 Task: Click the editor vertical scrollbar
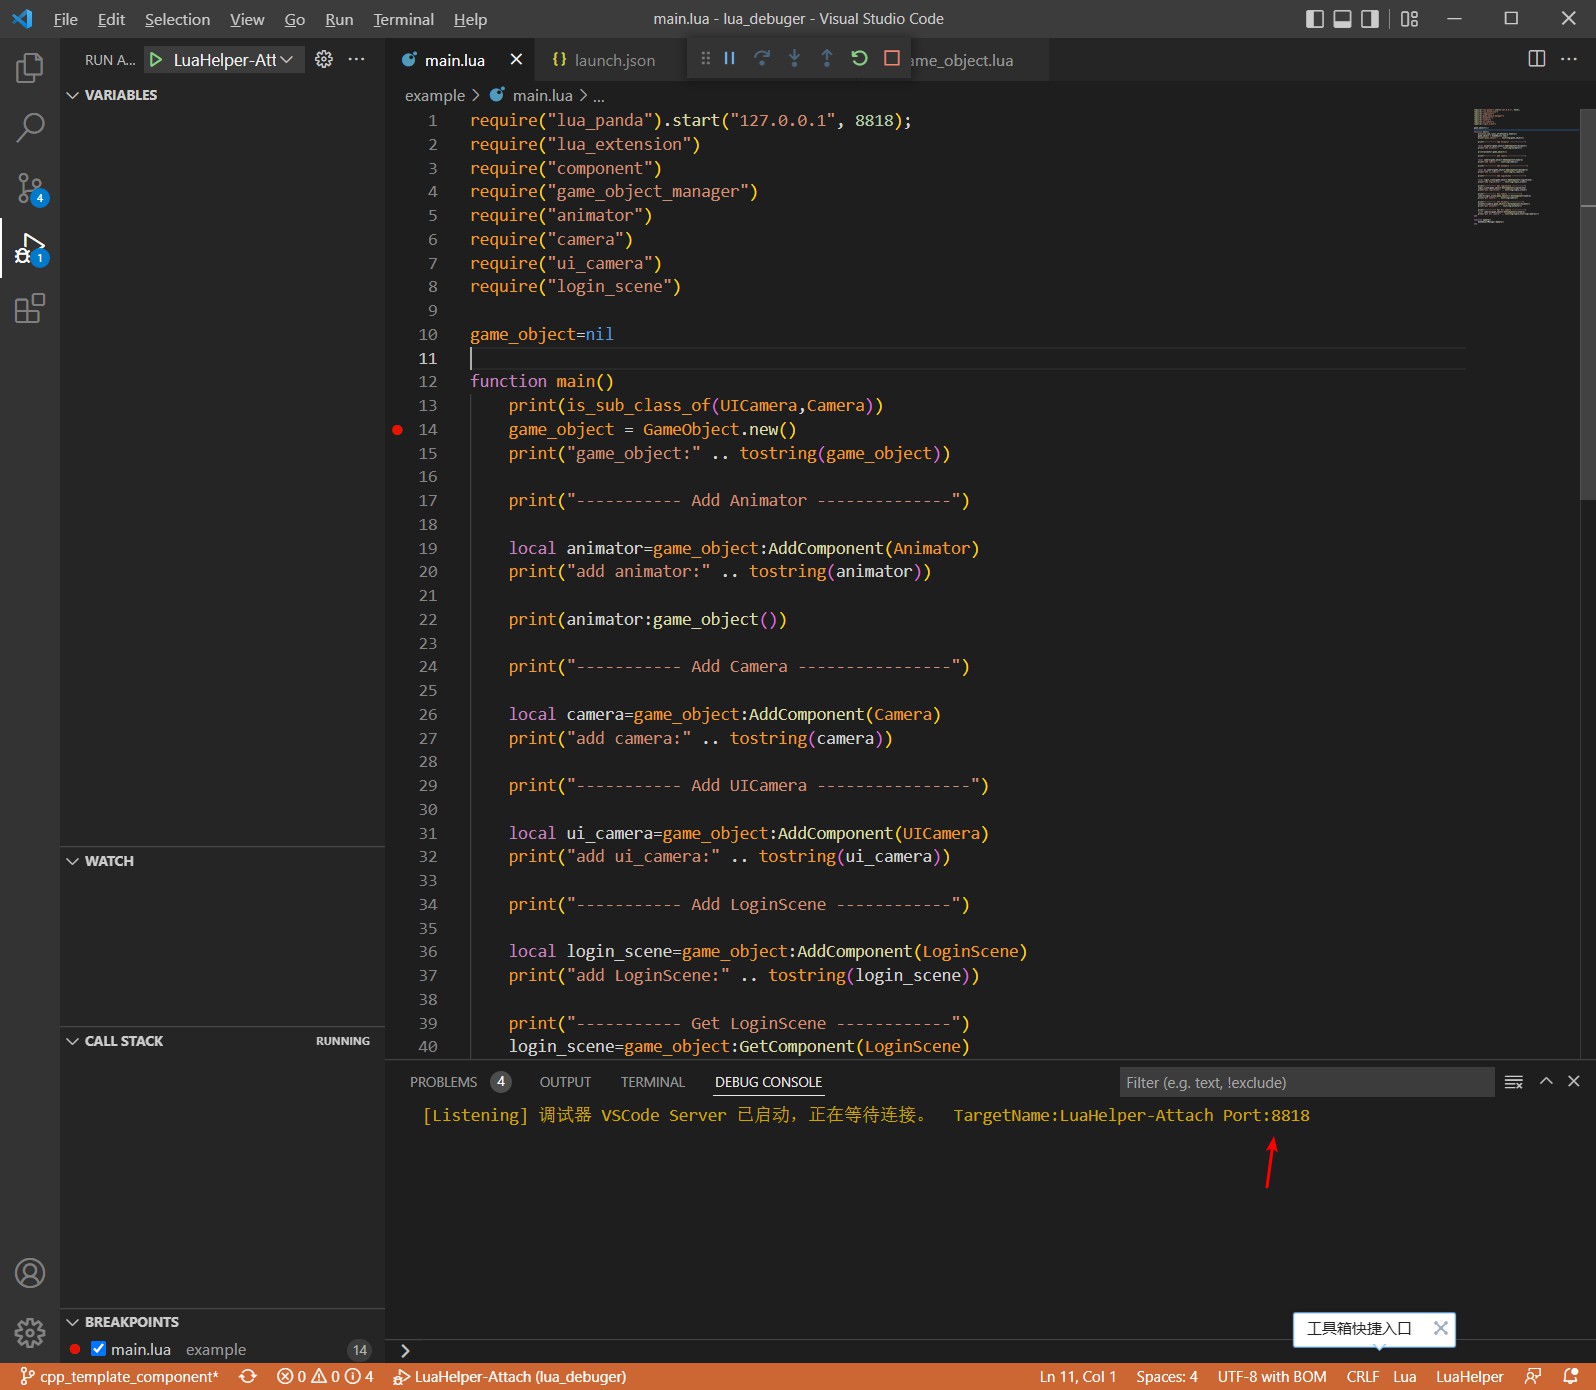[1588, 304]
